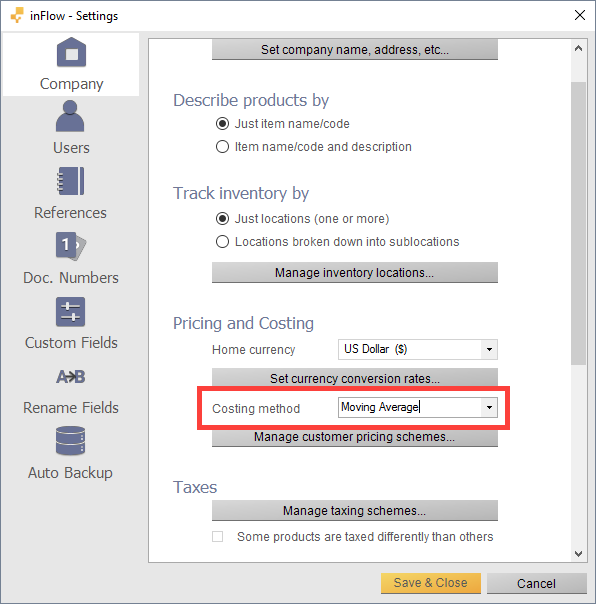Image resolution: width=596 pixels, height=604 pixels.
Task: Click the Home currency label
Action: point(254,350)
